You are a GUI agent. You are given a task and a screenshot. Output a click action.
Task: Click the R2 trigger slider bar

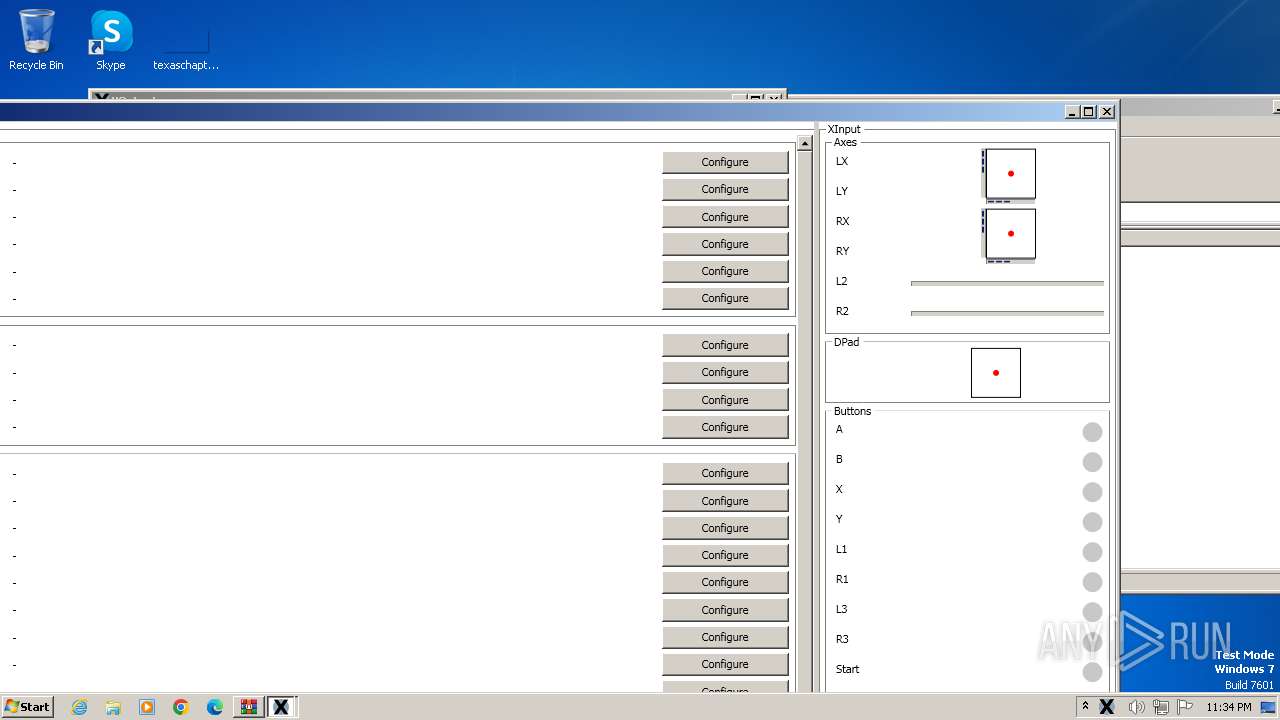[x=1007, y=313]
